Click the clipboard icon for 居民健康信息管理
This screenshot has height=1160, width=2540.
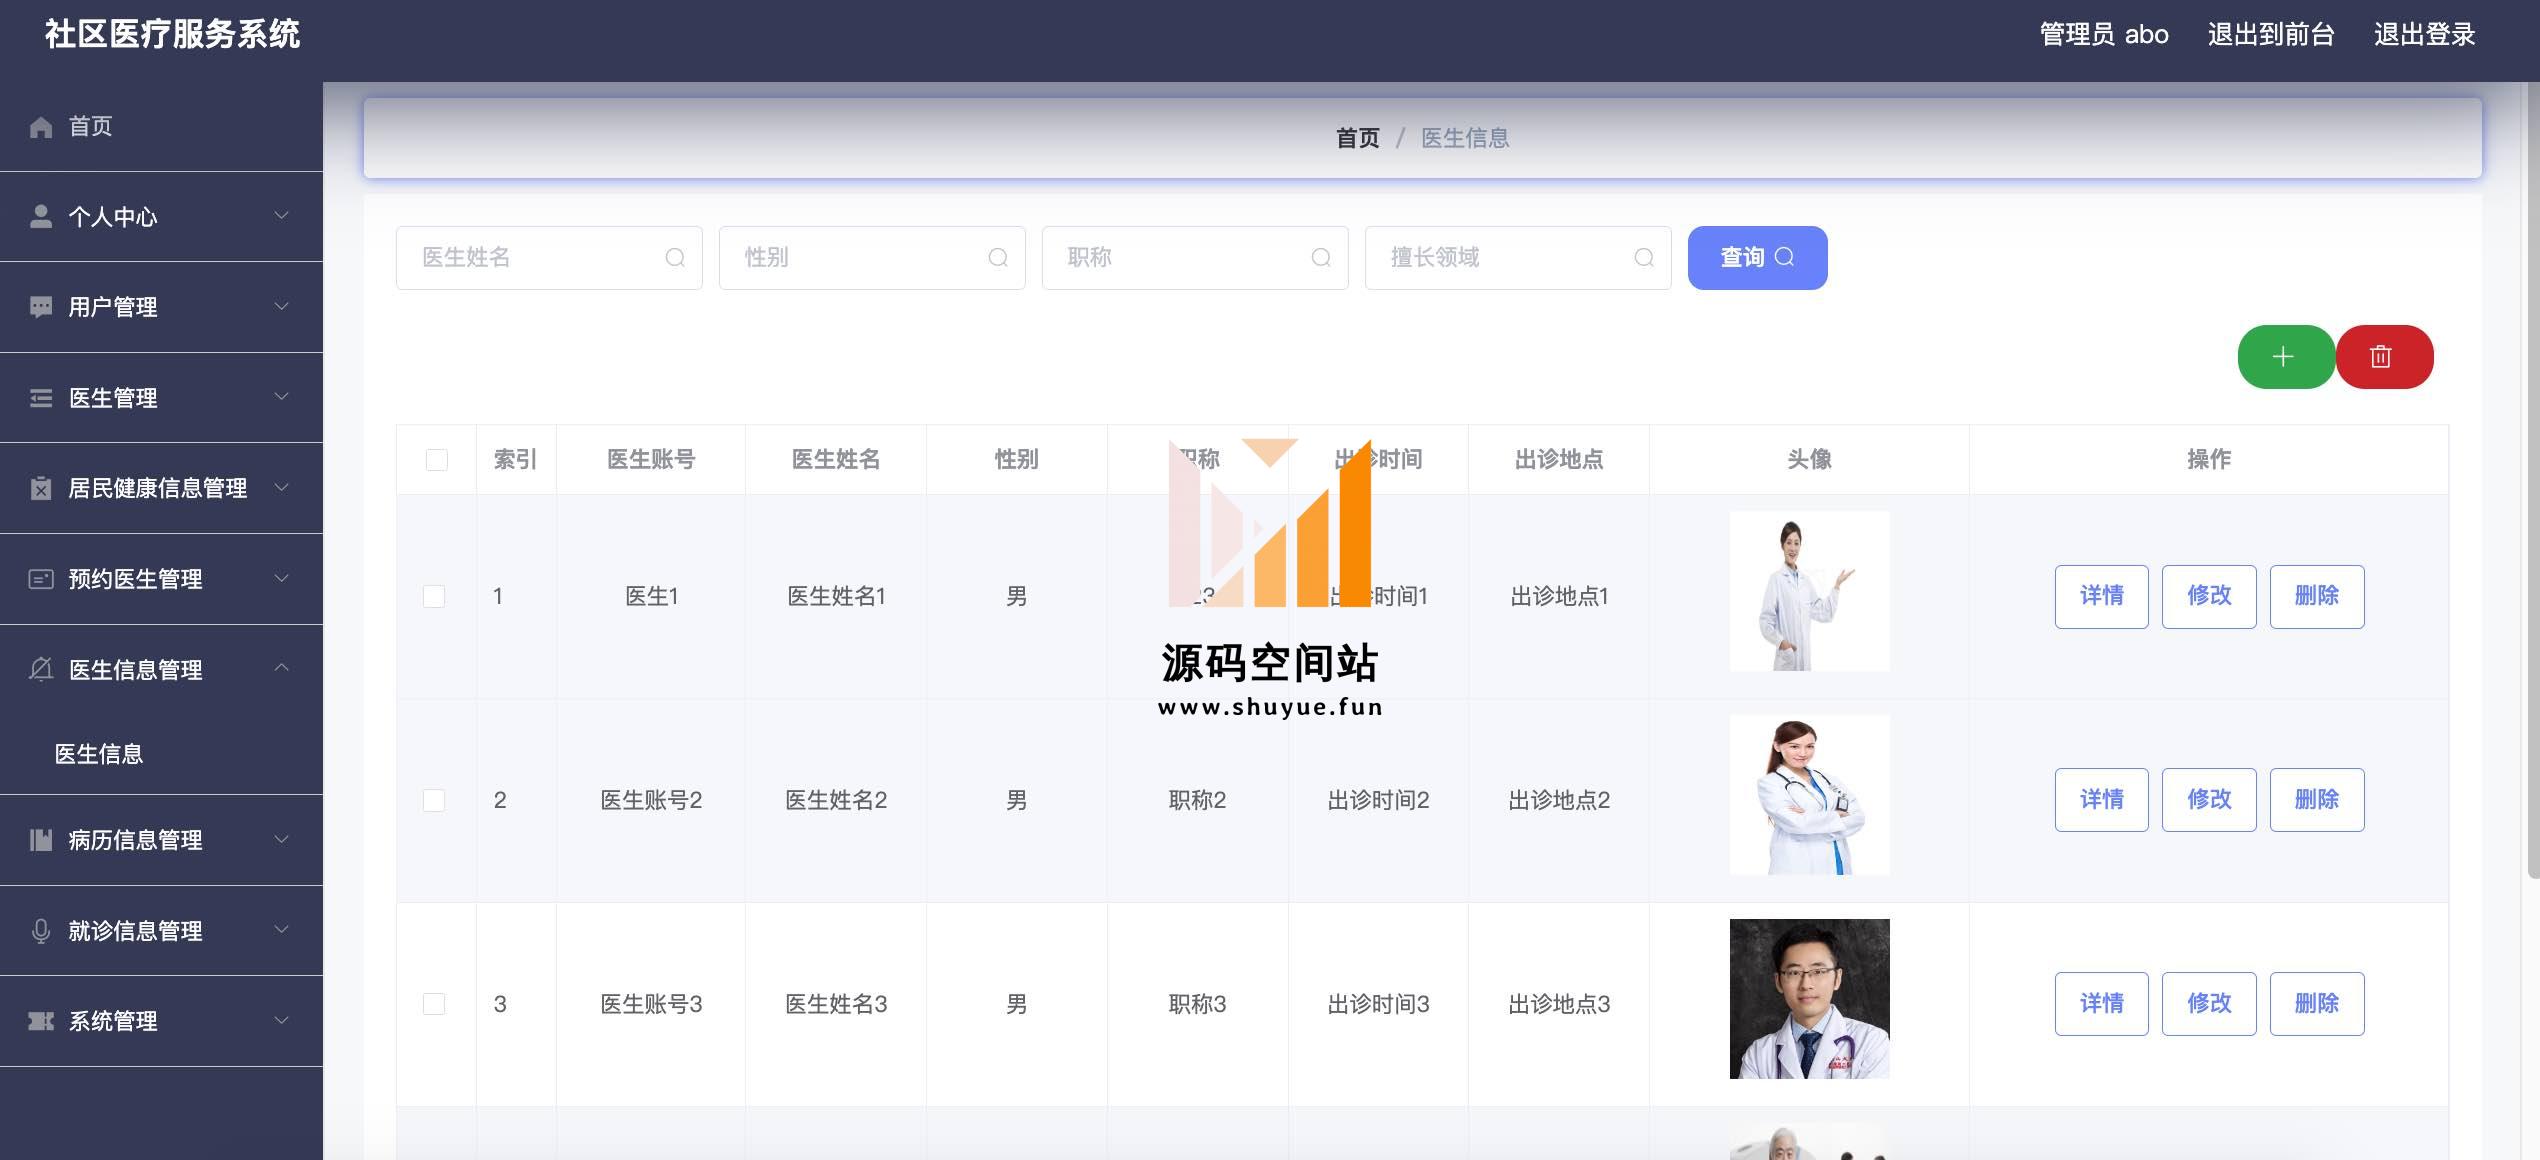41,488
